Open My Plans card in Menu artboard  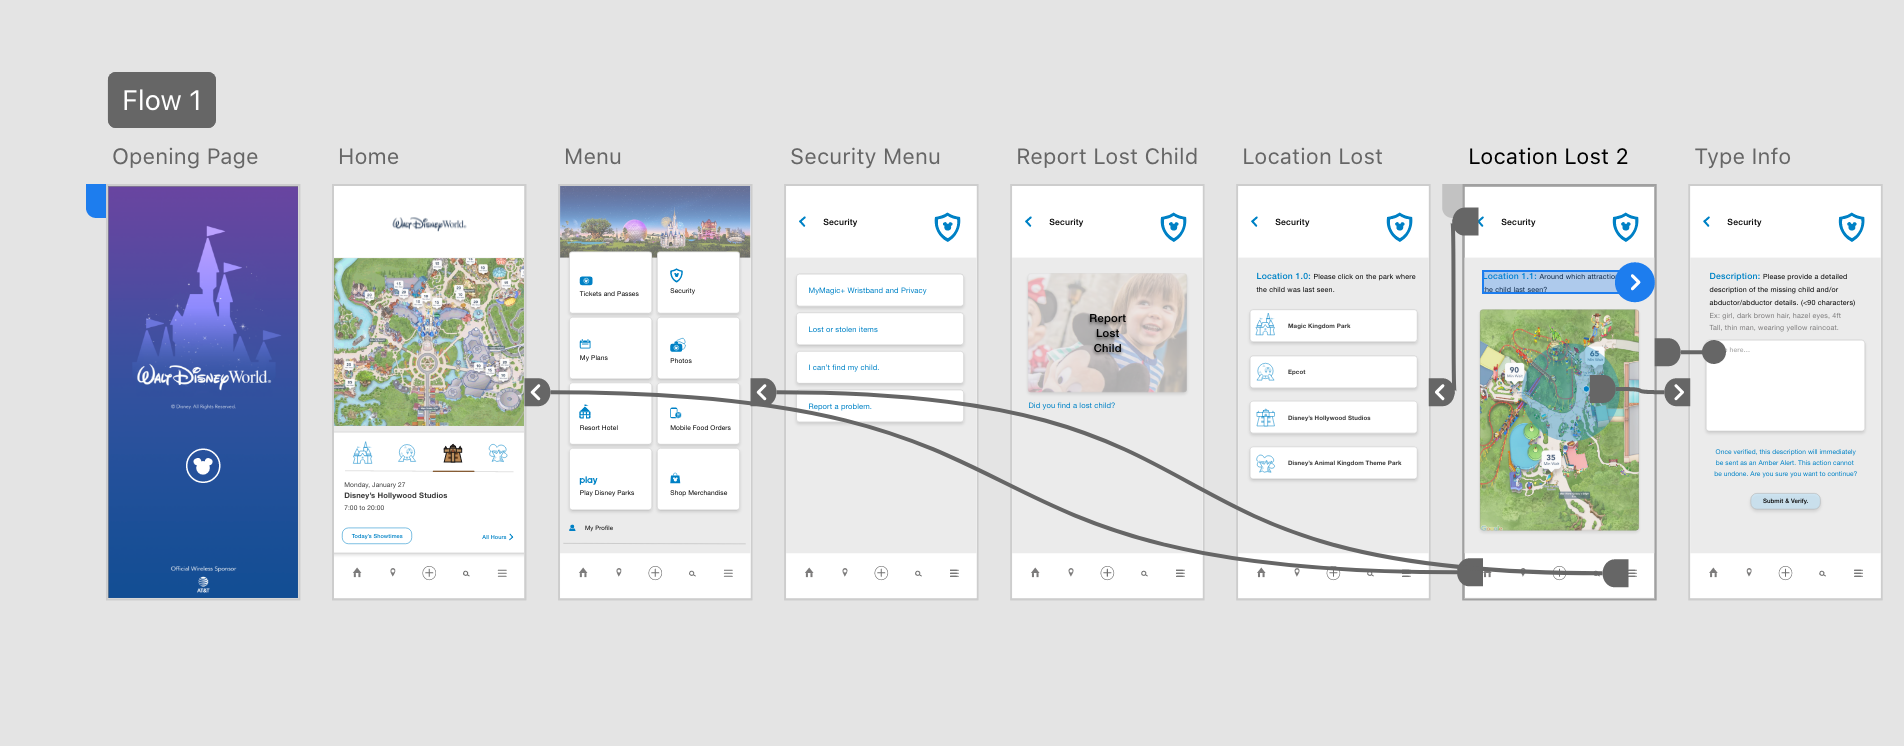pos(610,348)
